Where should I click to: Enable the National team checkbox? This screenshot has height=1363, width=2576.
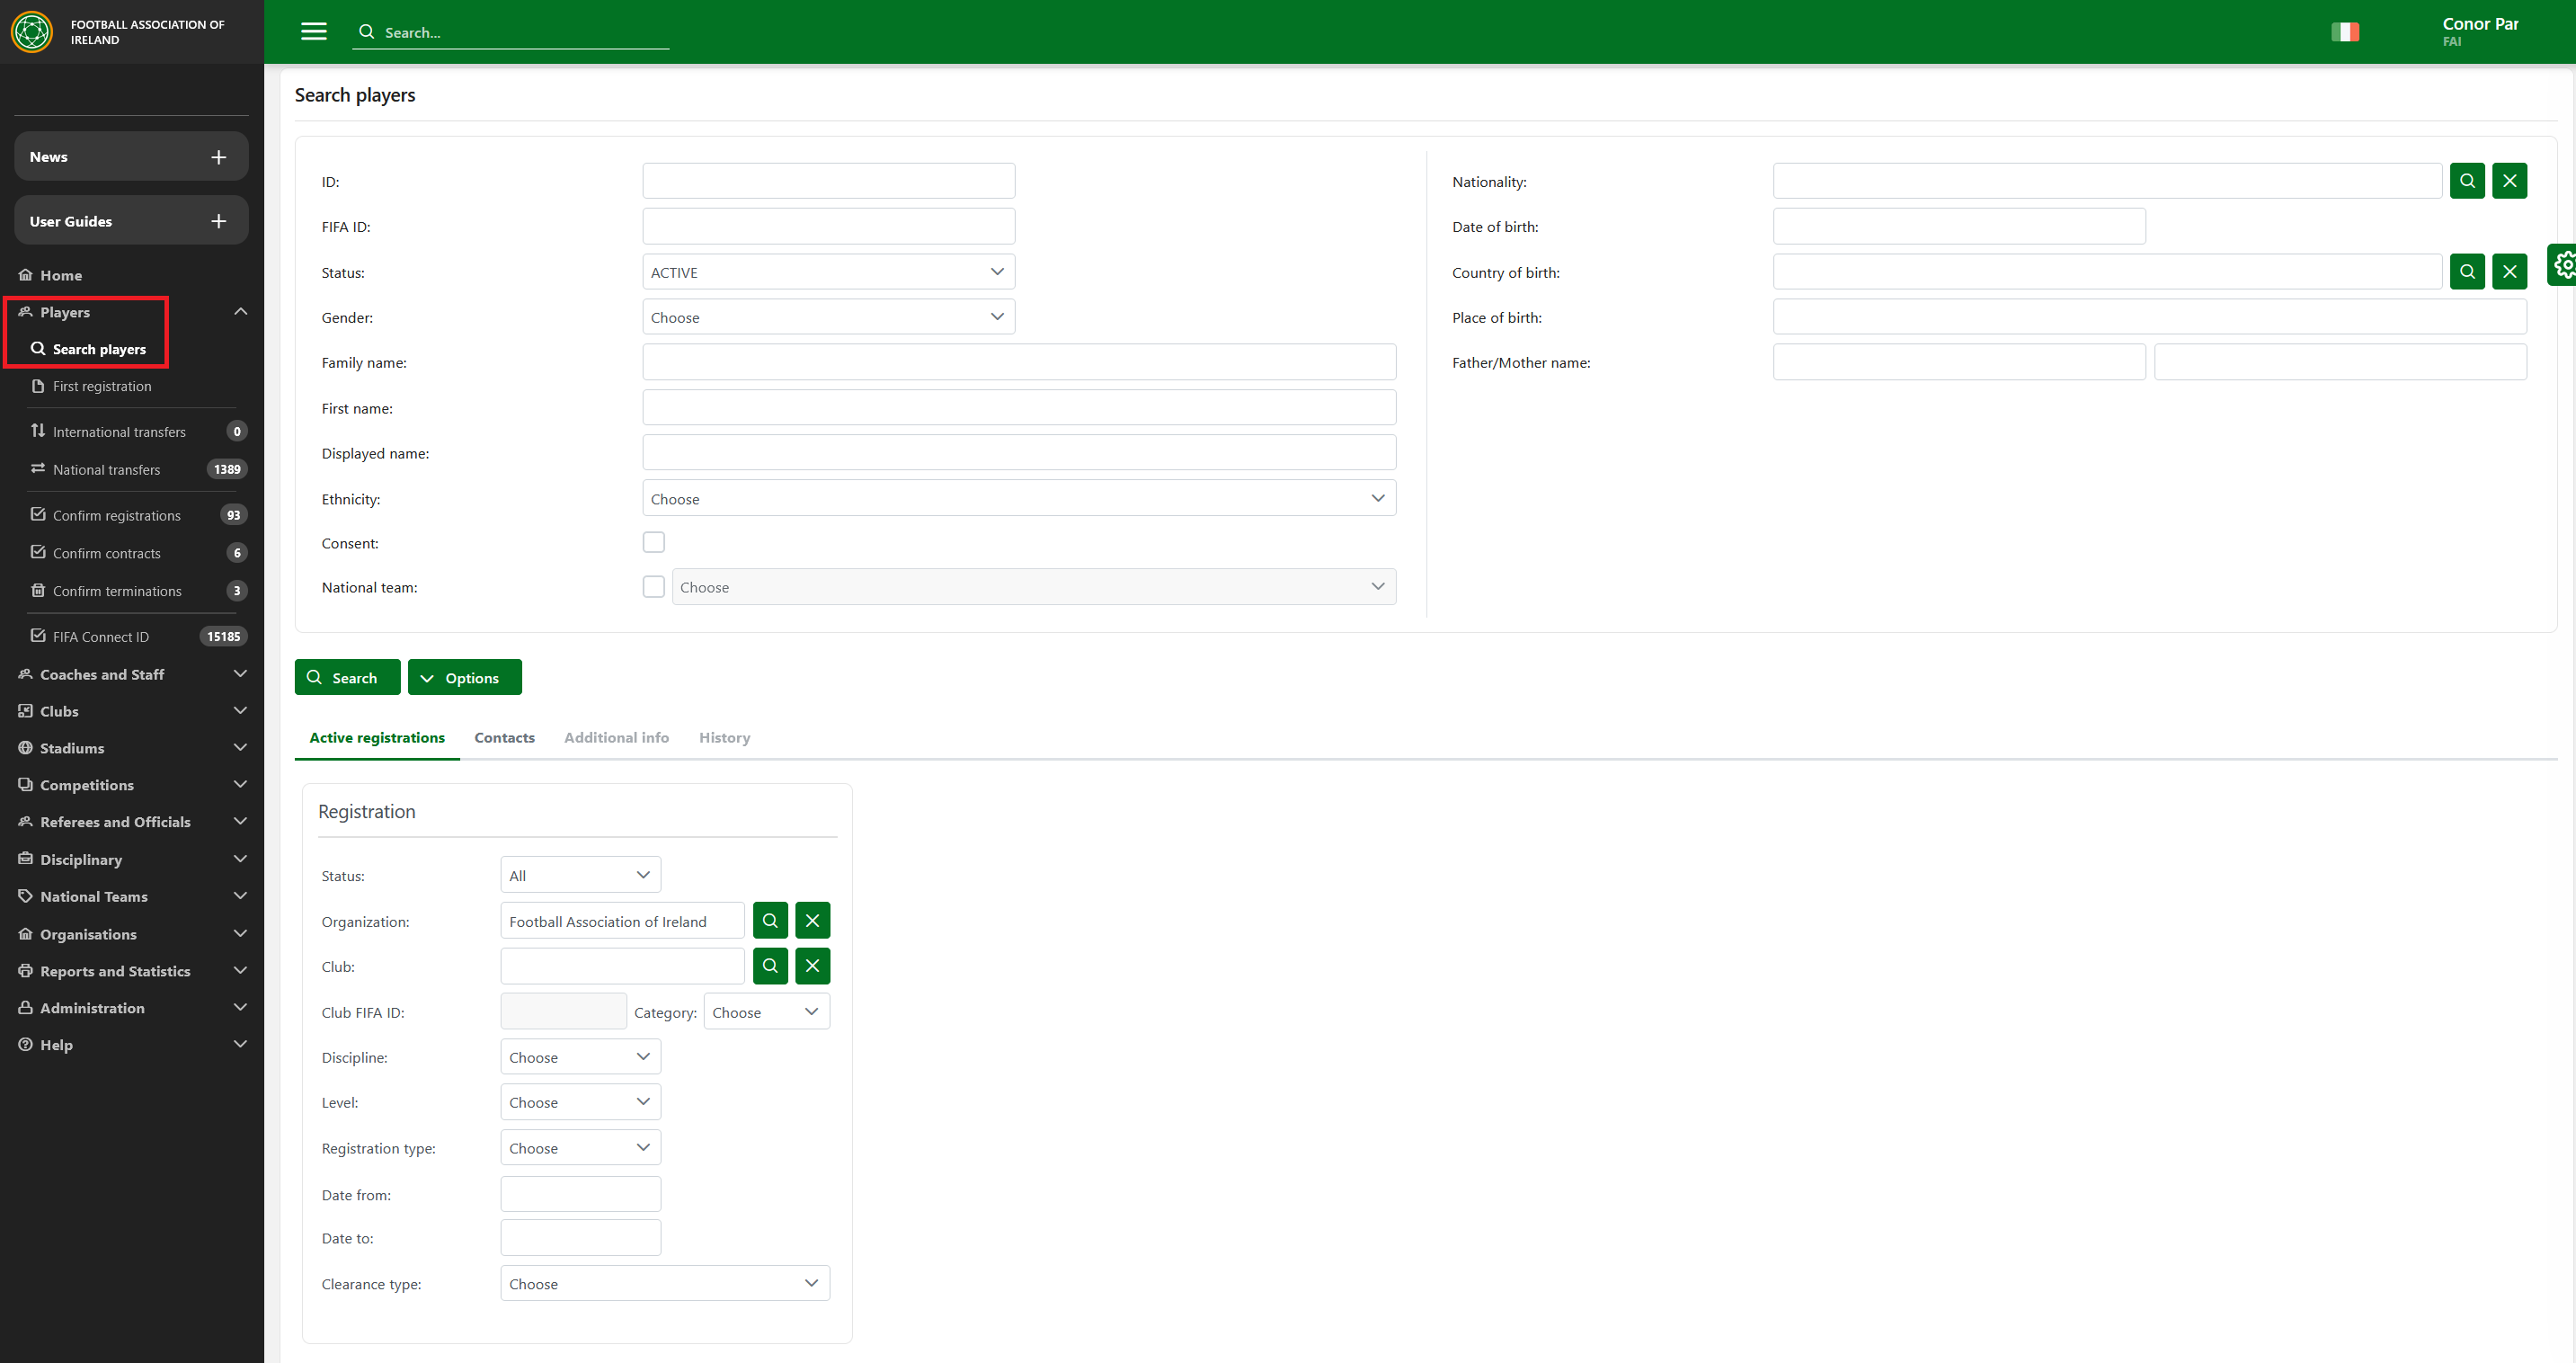click(653, 587)
